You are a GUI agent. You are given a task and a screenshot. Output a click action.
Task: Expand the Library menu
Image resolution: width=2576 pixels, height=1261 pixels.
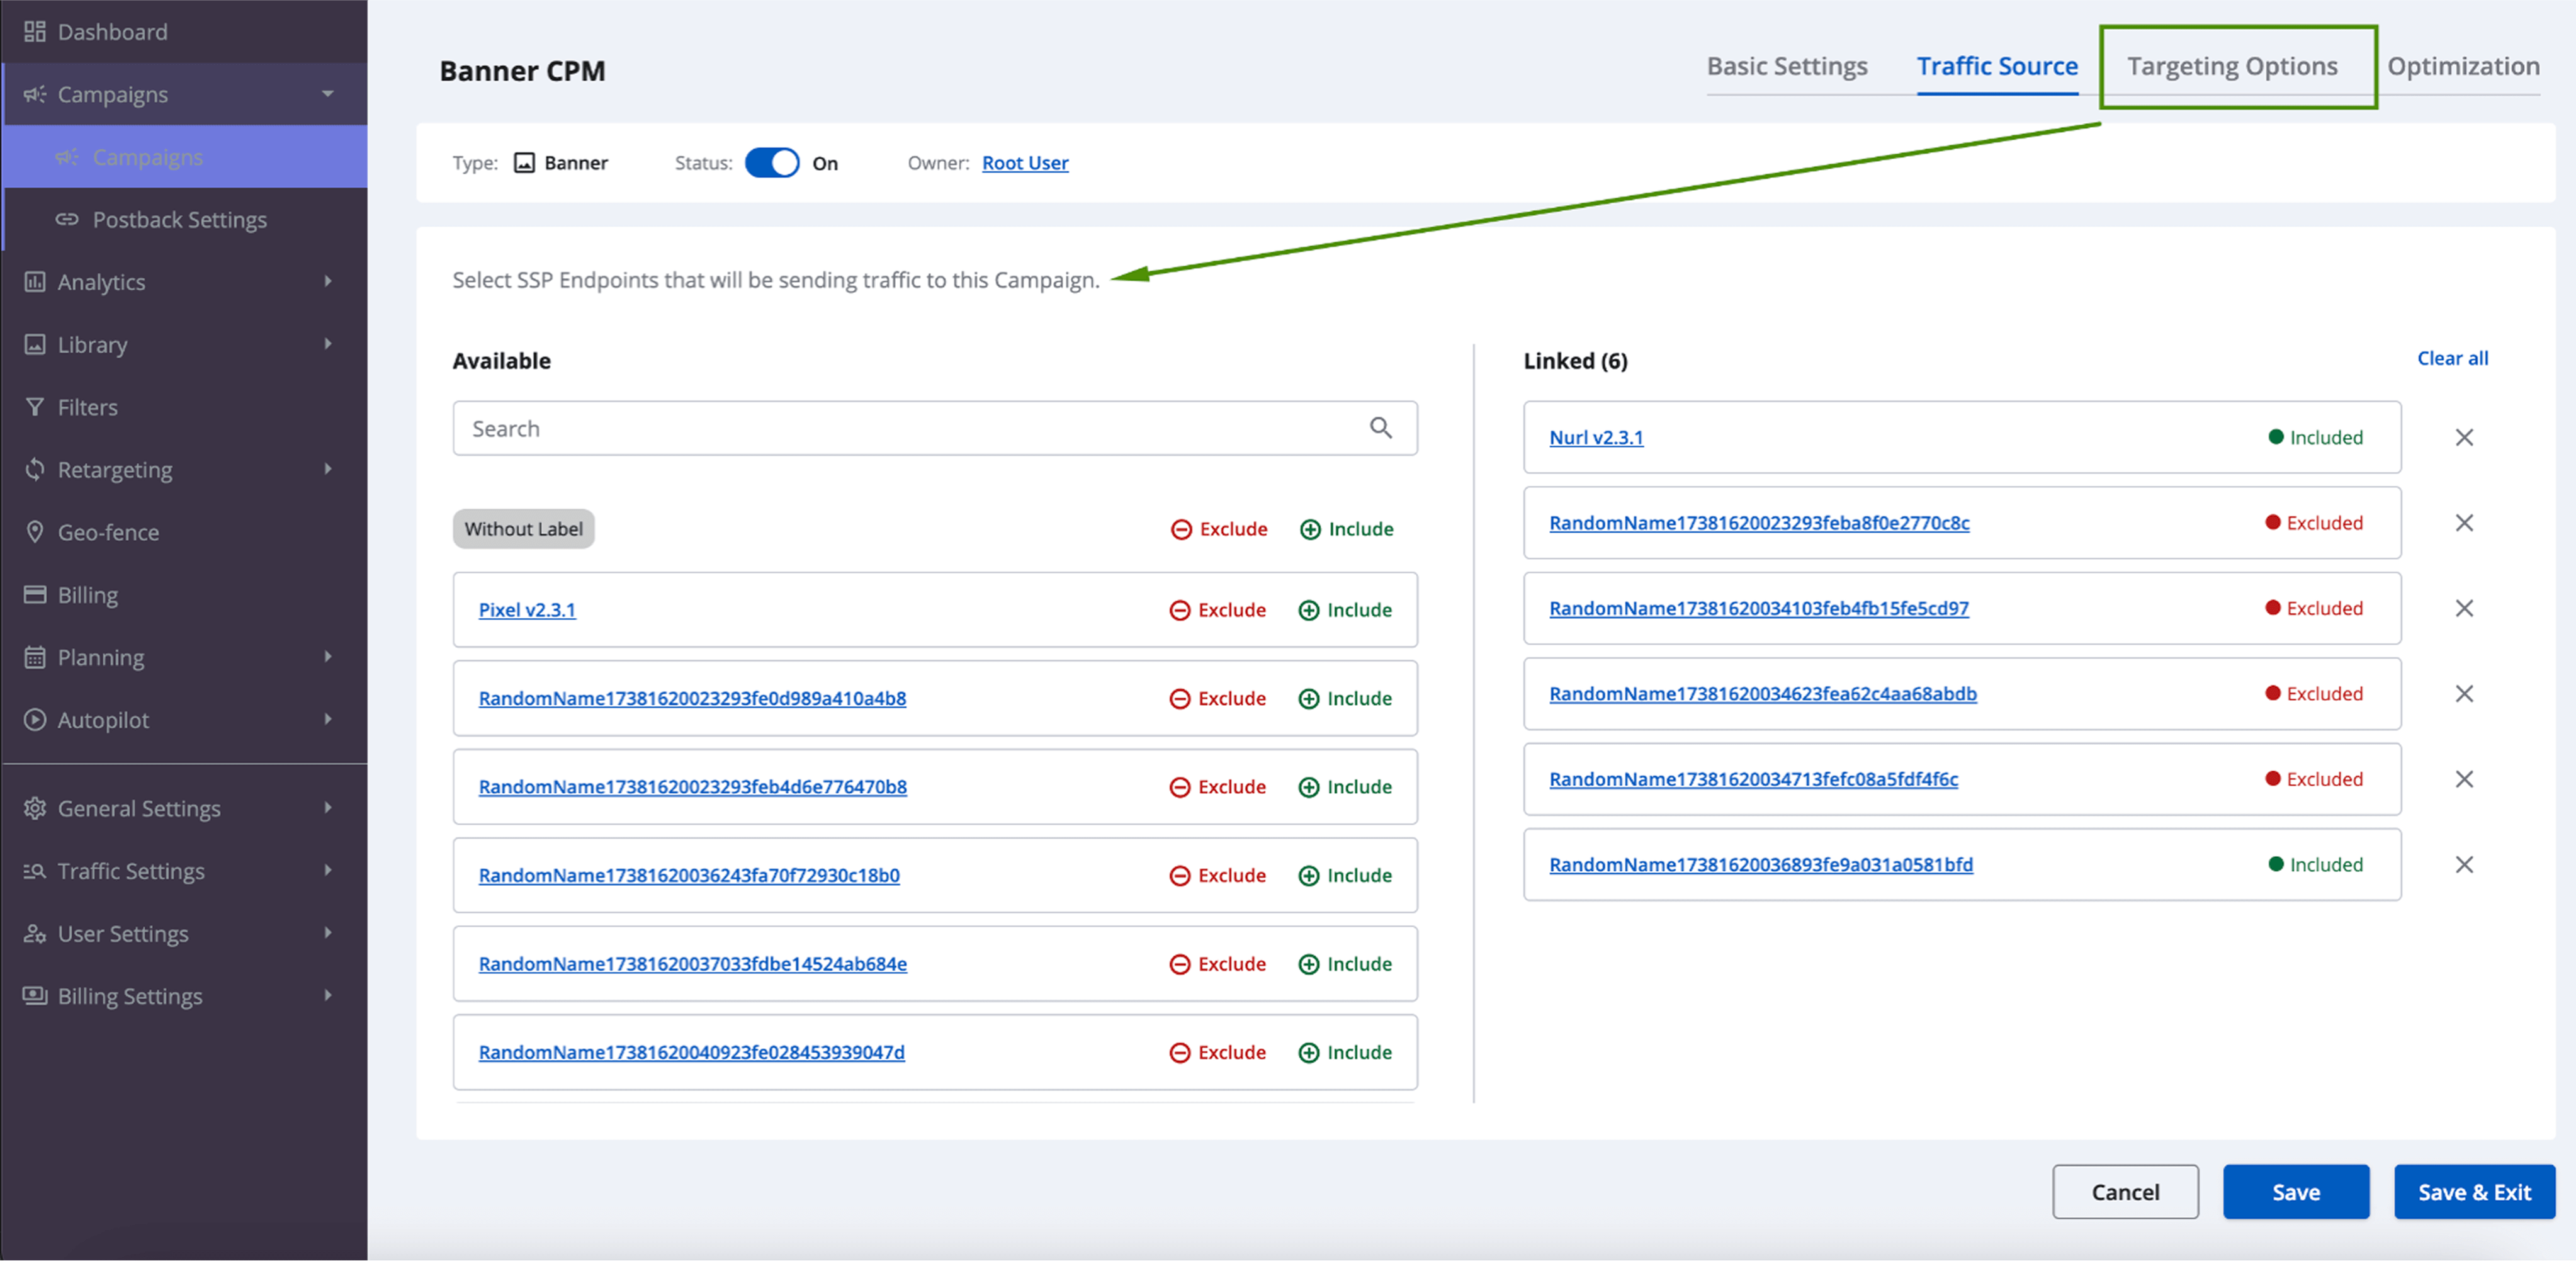327,344
